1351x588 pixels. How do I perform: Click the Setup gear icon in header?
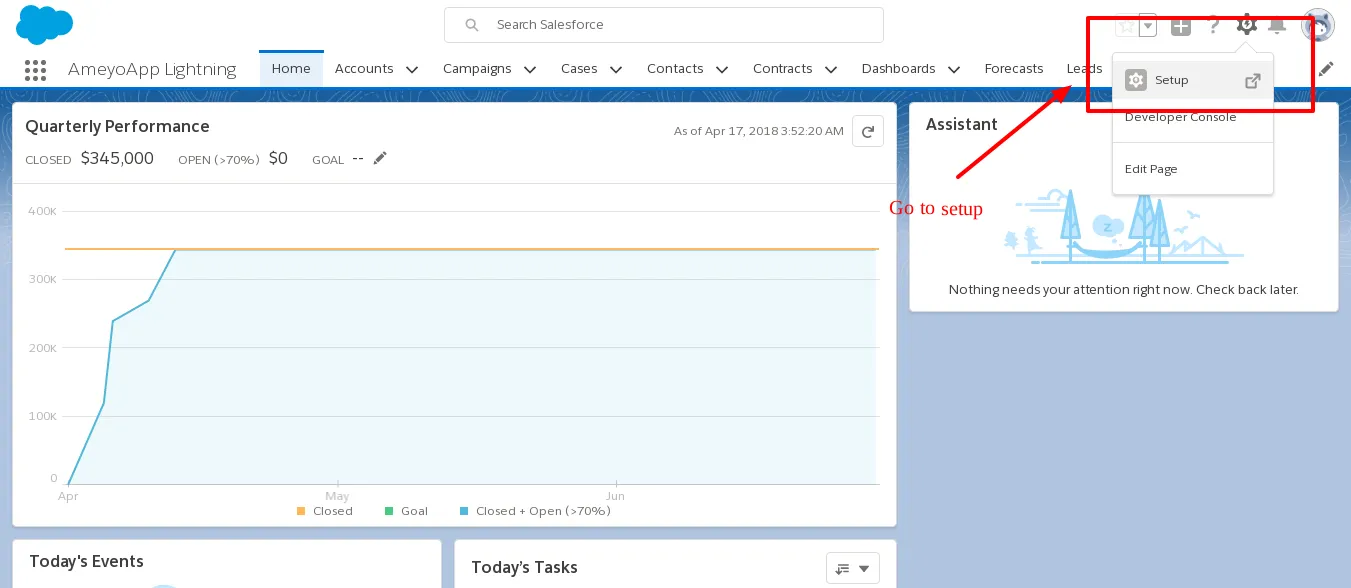point(1246,25)
